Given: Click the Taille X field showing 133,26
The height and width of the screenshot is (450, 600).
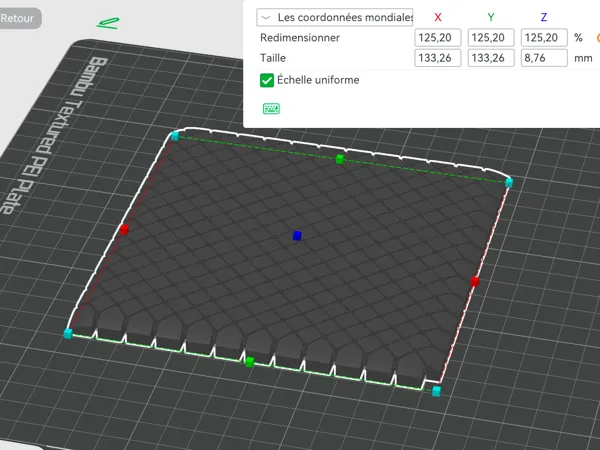Looking at the screenshot, I should [437, 58].
